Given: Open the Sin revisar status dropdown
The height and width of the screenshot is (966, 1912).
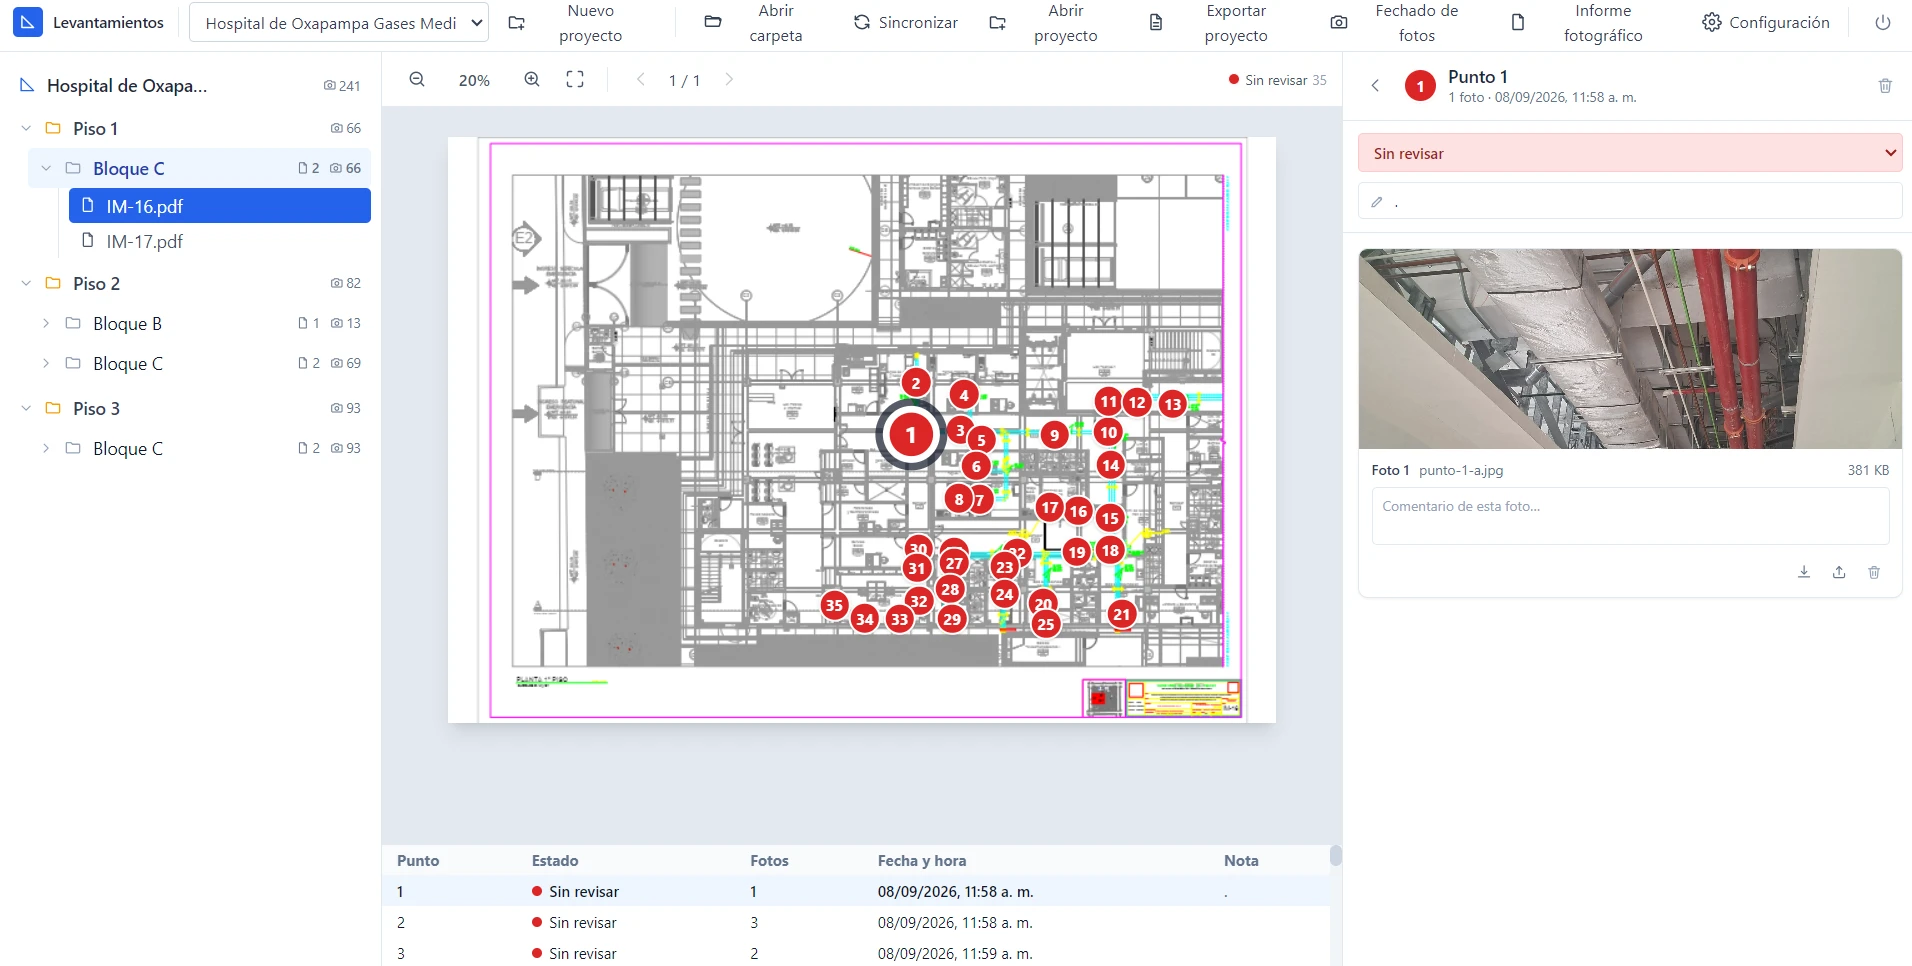Looking at the screenshot, I should click(1630, 153).
